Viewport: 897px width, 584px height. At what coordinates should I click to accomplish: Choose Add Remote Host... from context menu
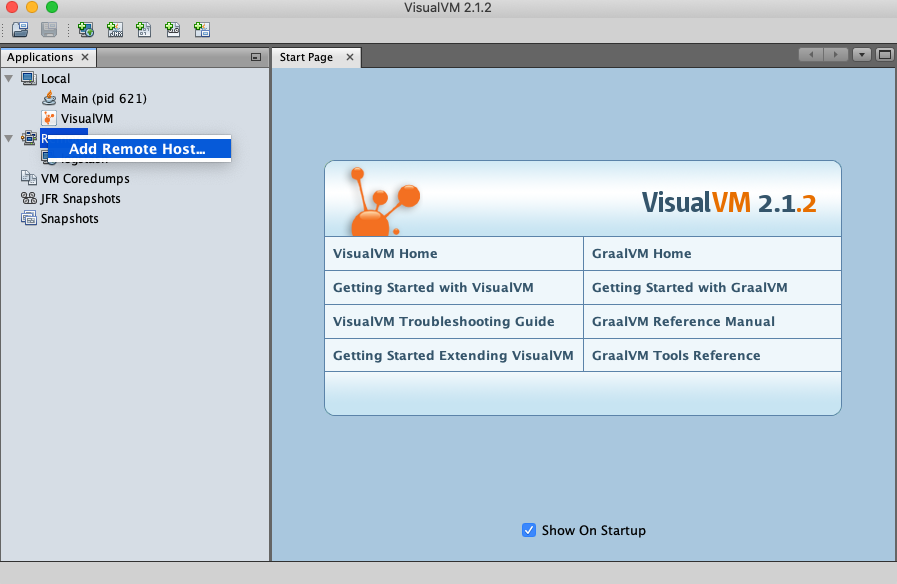pos(139,149)
